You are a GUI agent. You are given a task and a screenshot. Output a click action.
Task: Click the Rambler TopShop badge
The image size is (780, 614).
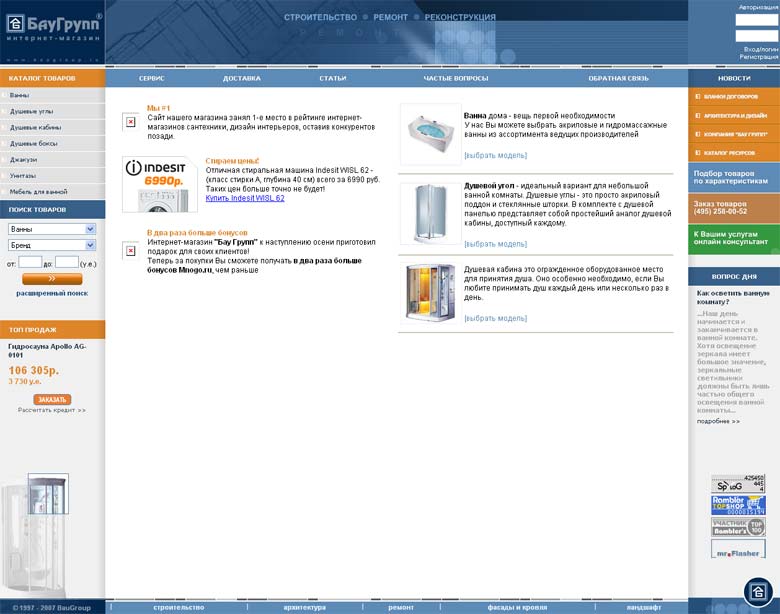738,505
